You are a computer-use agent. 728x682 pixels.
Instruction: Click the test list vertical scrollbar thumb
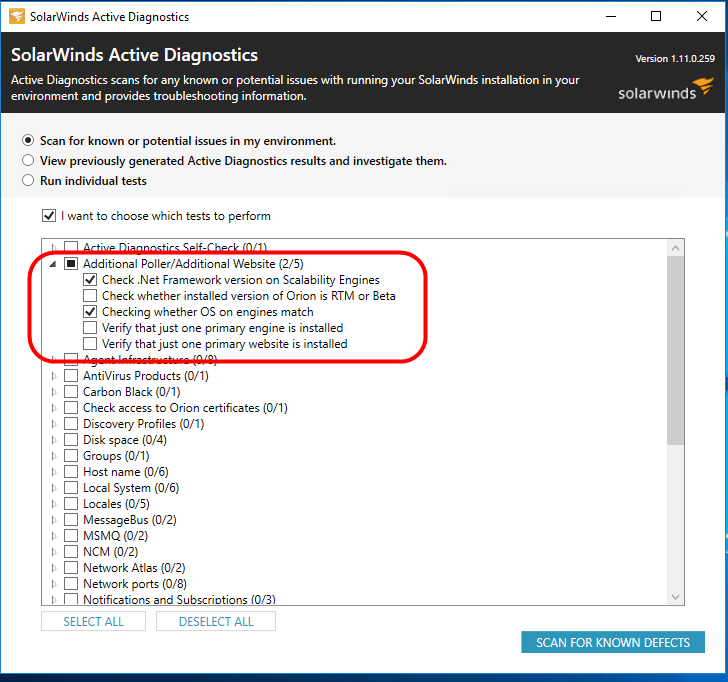click(x=676, y=351)
